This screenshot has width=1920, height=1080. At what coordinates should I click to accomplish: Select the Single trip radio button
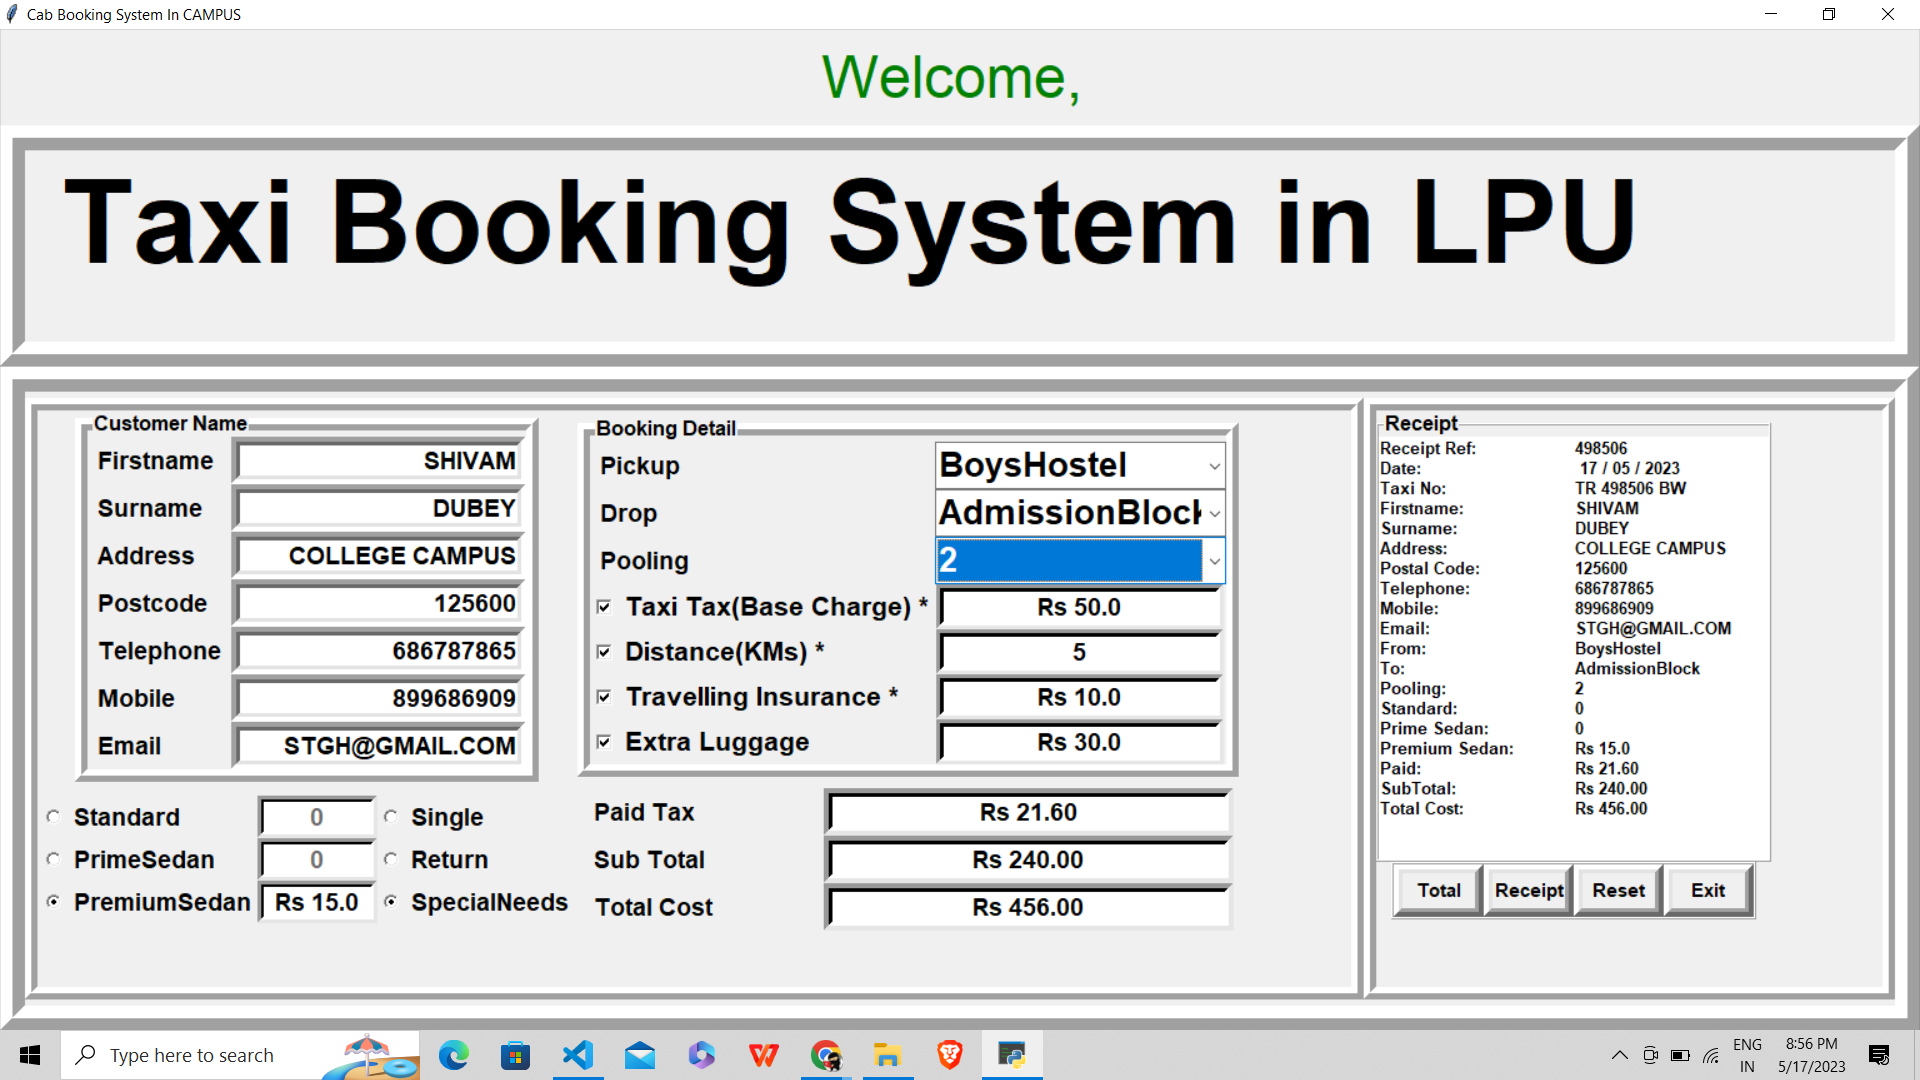(x=391, y=816)
